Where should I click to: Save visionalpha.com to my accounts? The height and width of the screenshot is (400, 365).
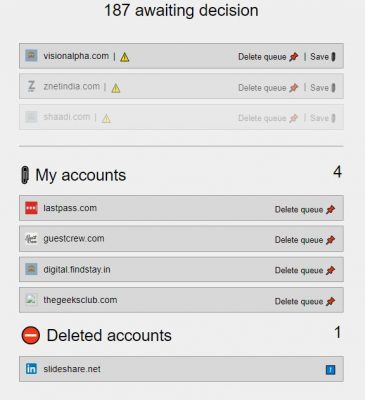click(x=323, y=57)
